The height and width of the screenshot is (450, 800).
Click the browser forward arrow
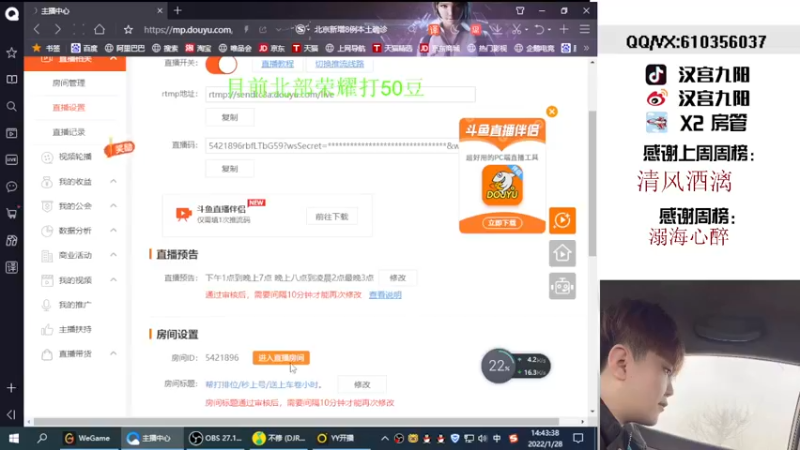pyautogui.click(x=58, y=30)
